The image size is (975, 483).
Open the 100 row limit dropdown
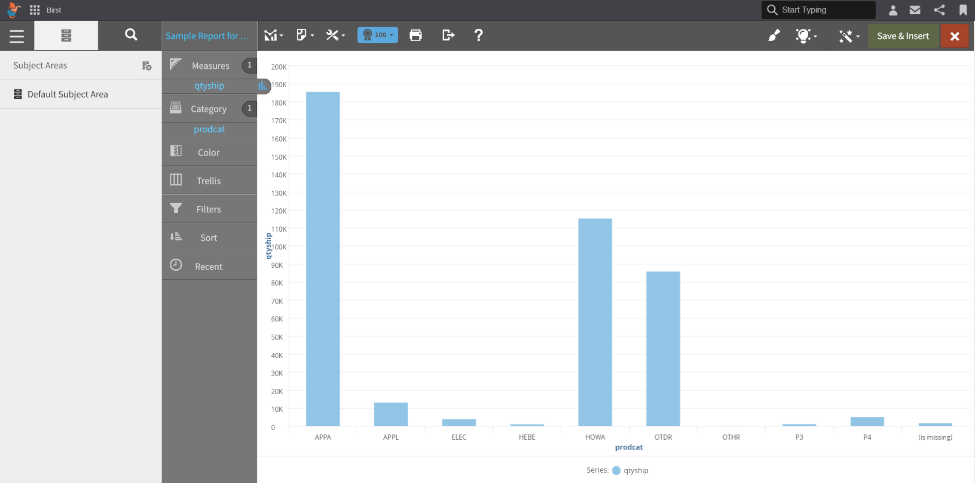pos(377,35)
